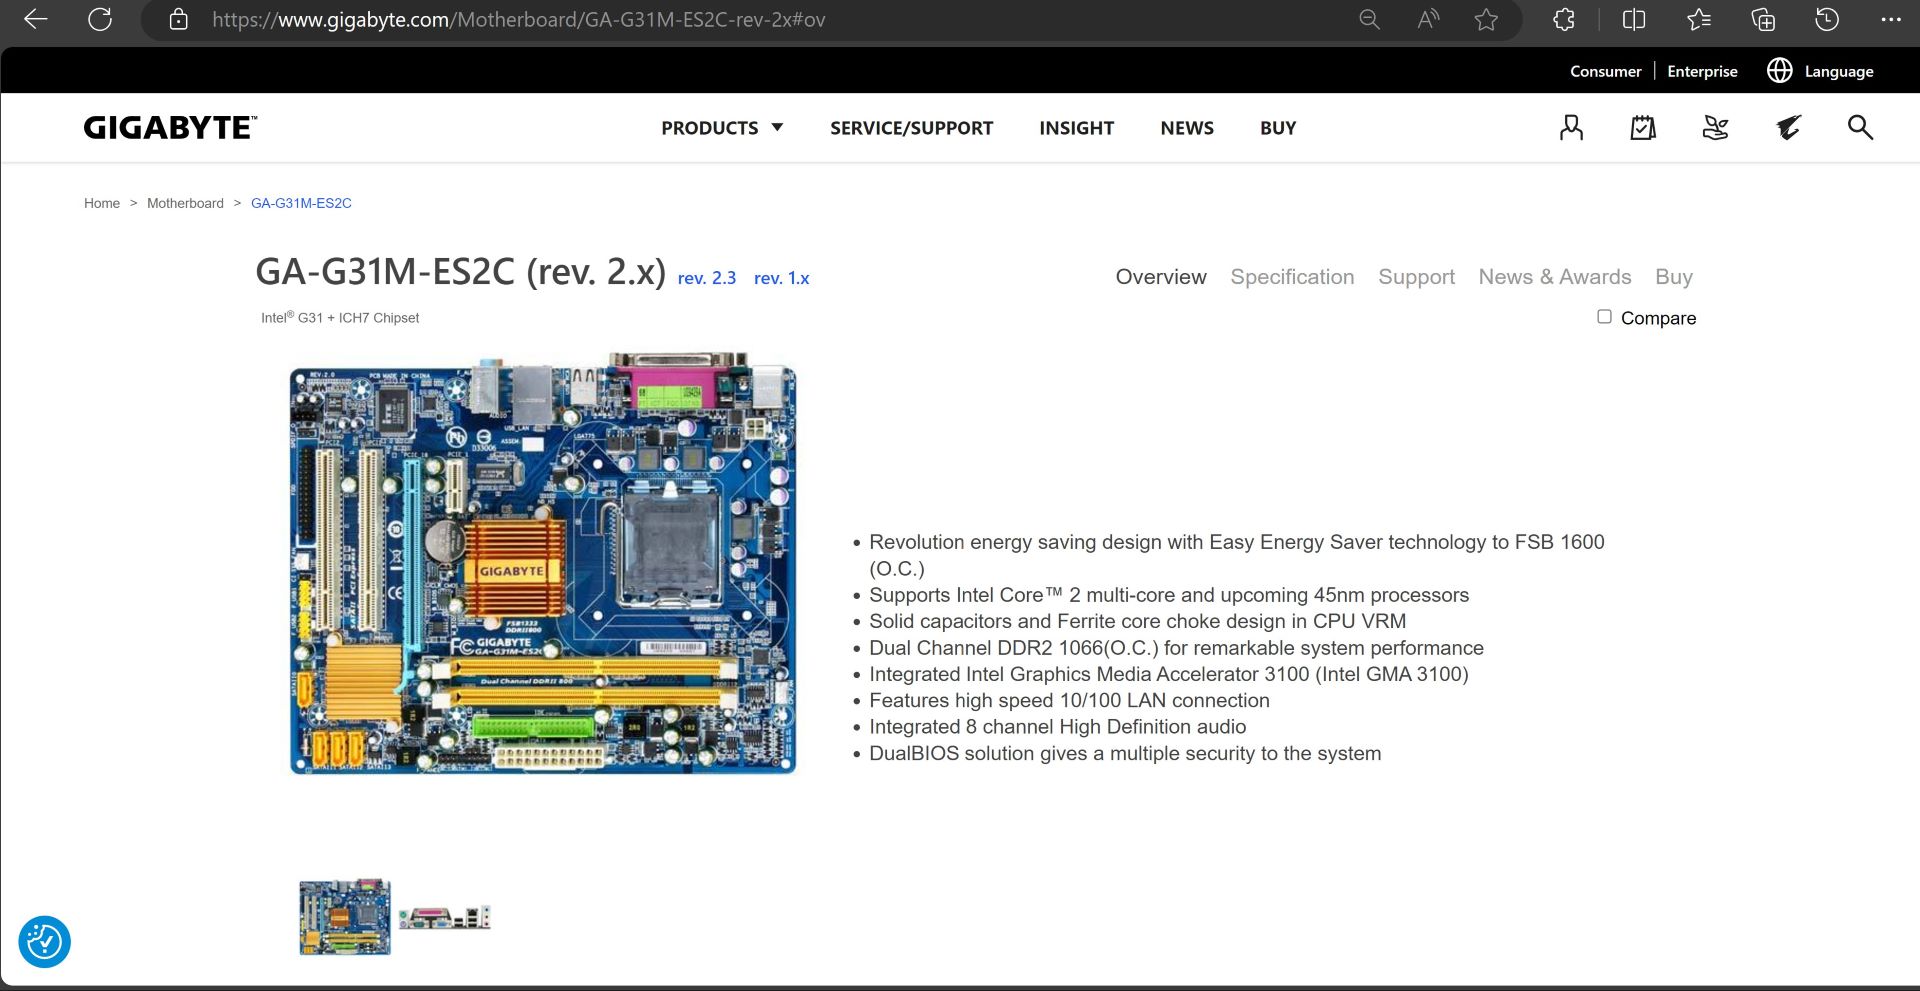
Task: Go to the Motherboard breadcrumb
Action: coord(185,203)
